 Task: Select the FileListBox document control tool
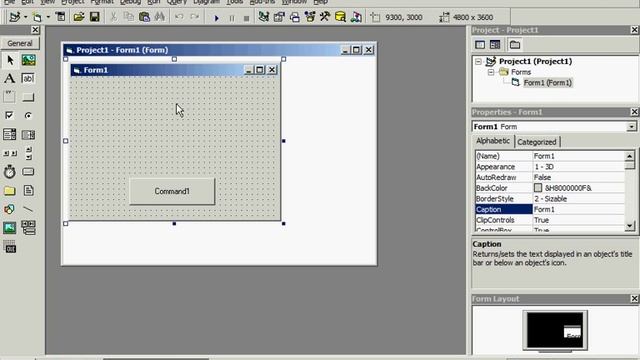pyautogui.click(x=28, y=191)
